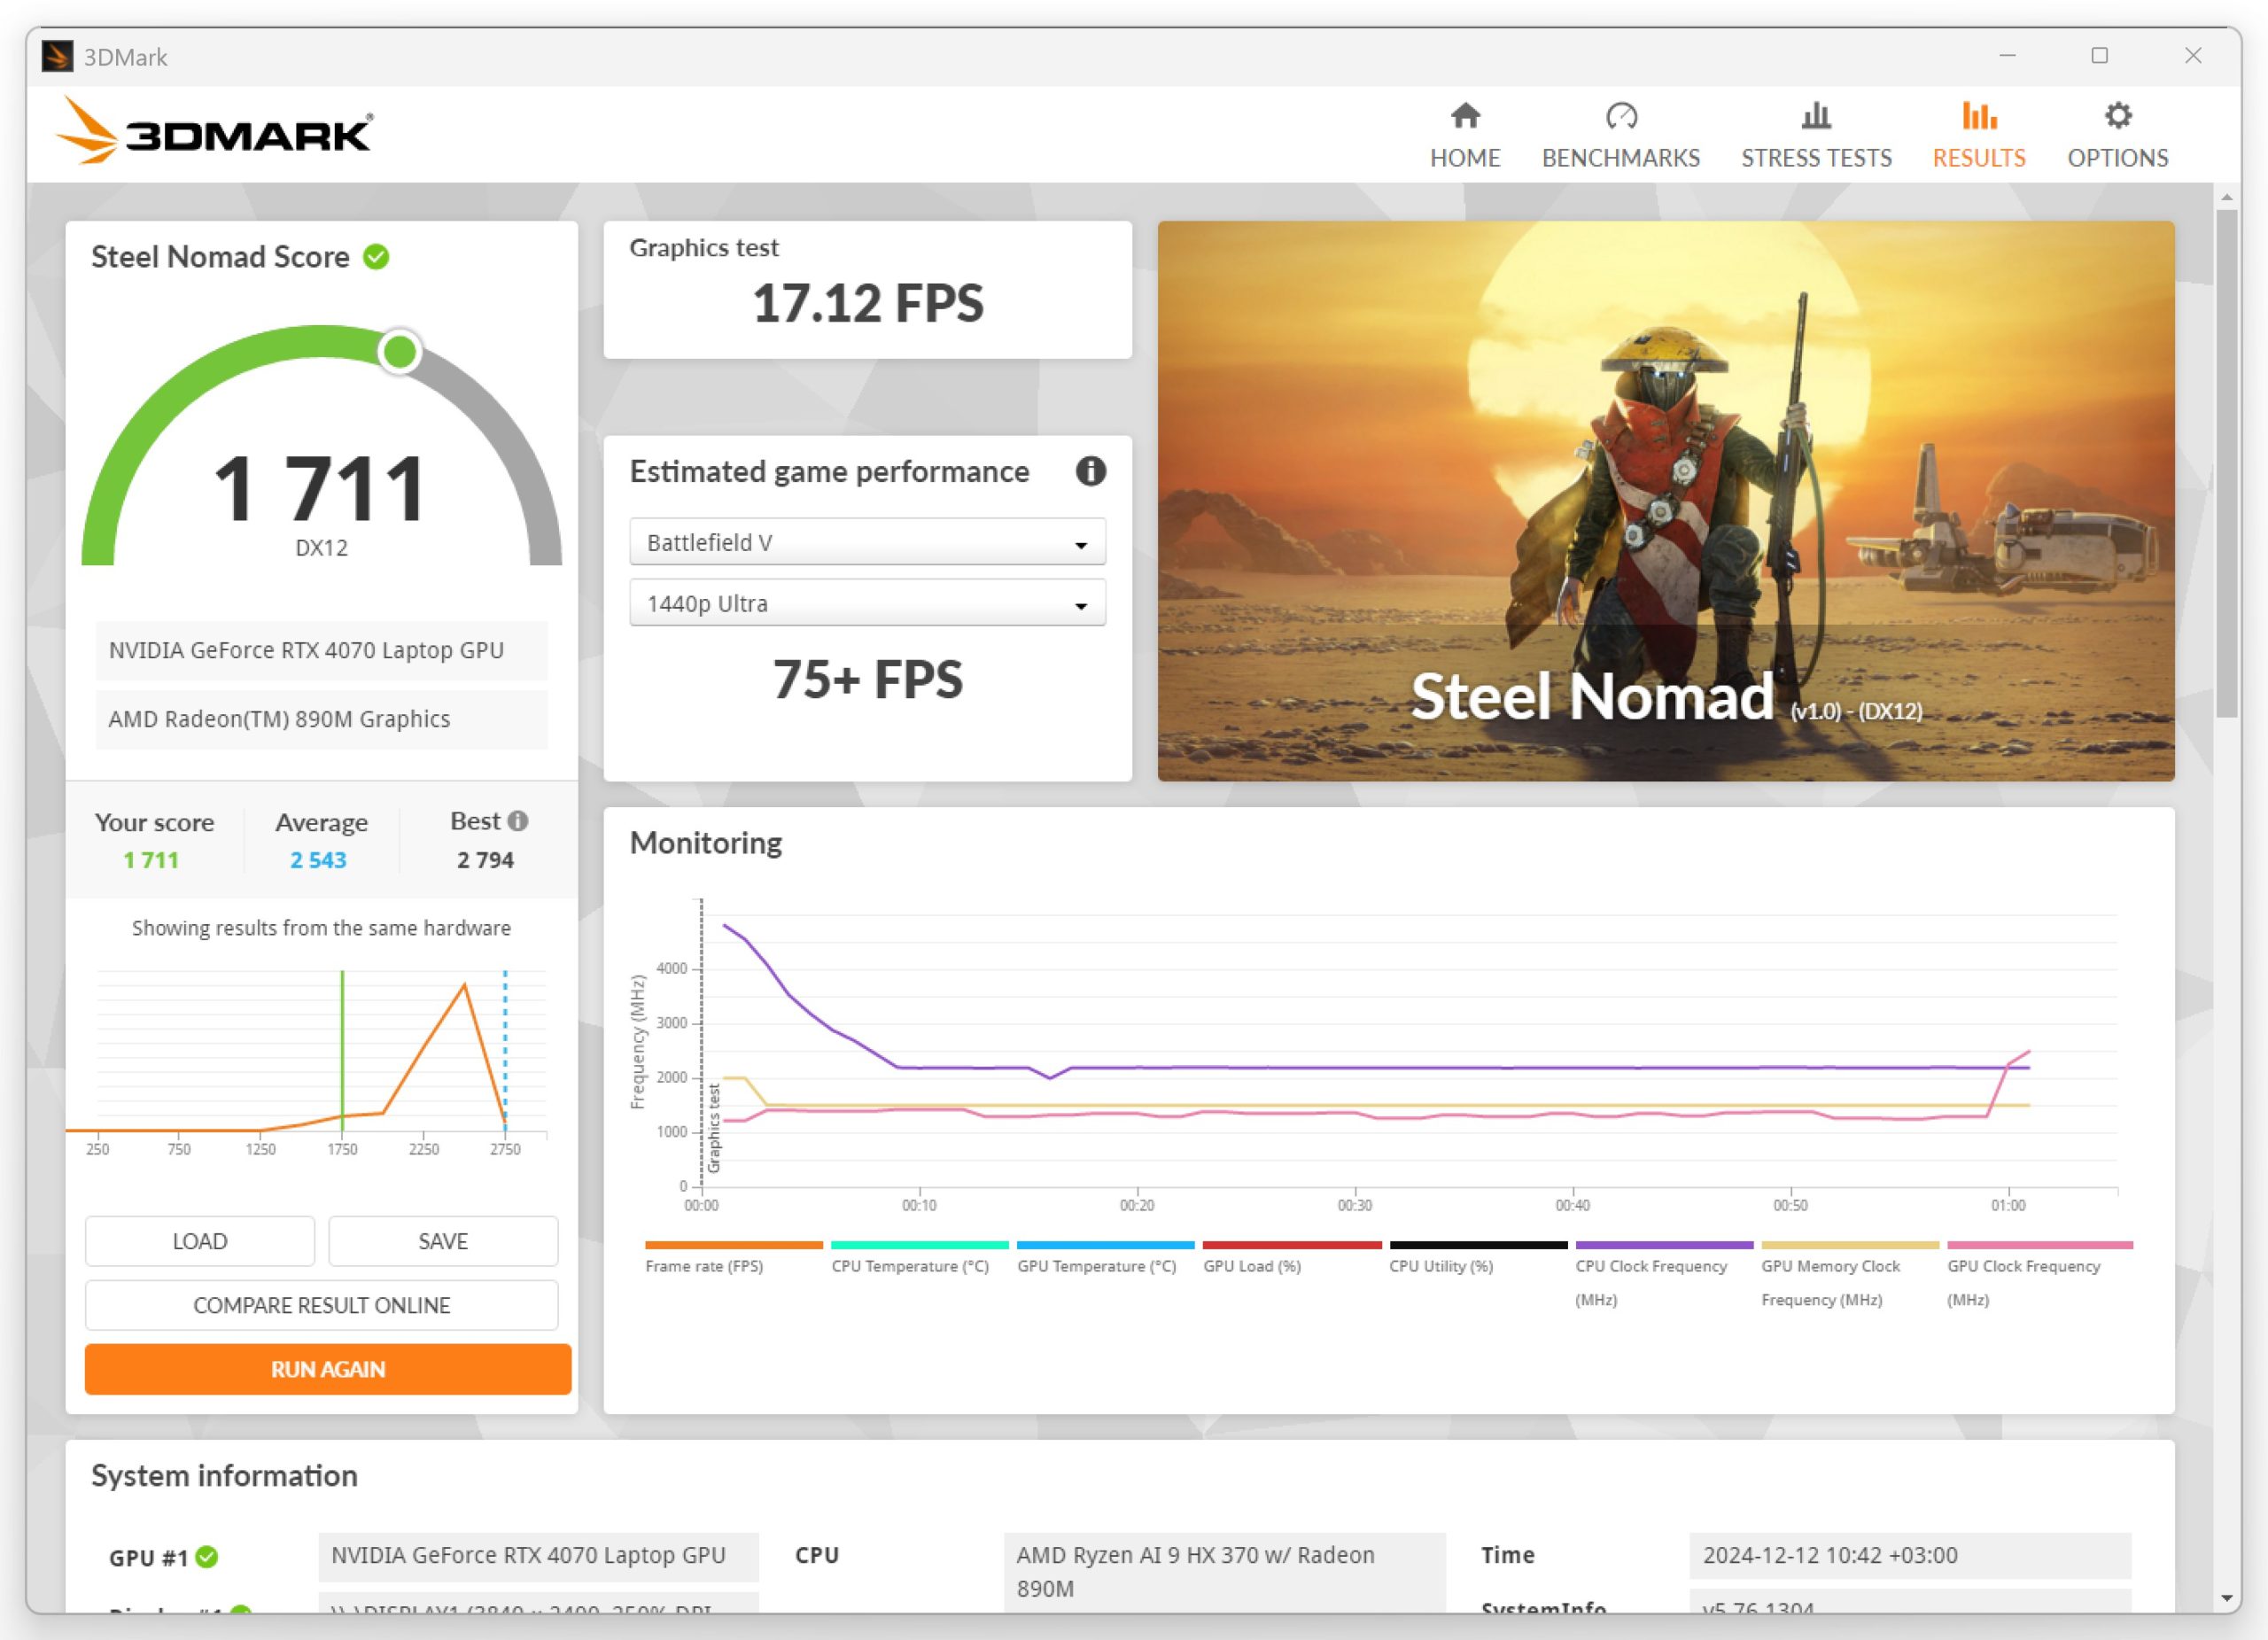2268x1640 pixels.
Task: Click the Your score value 1 711
Action: (x=151, y=860)
